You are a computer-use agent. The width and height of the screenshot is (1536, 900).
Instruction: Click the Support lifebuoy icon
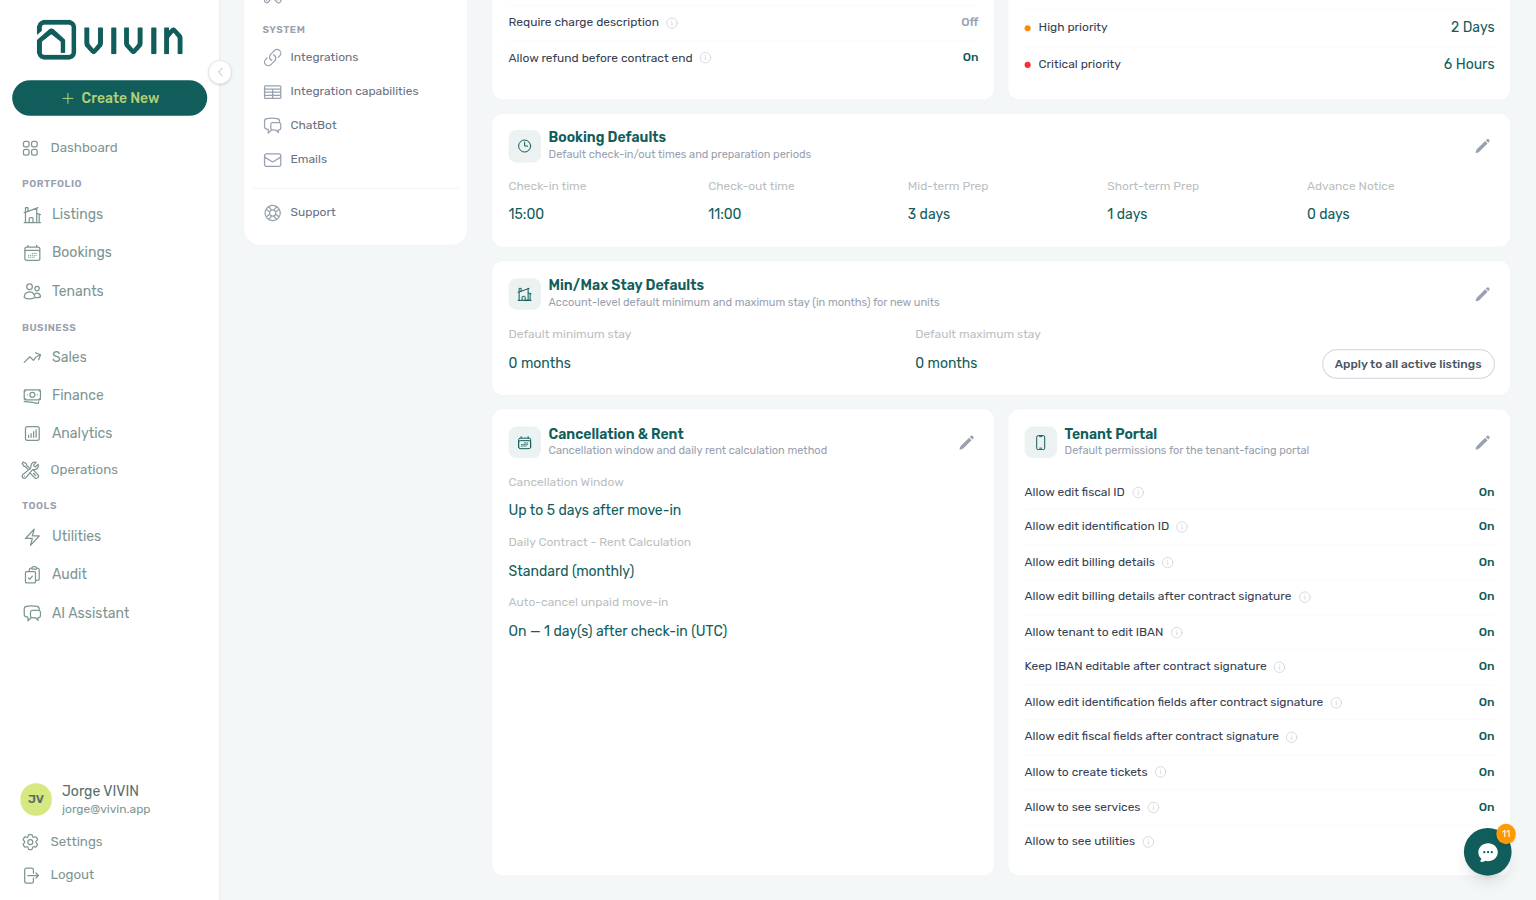point(272,213)
